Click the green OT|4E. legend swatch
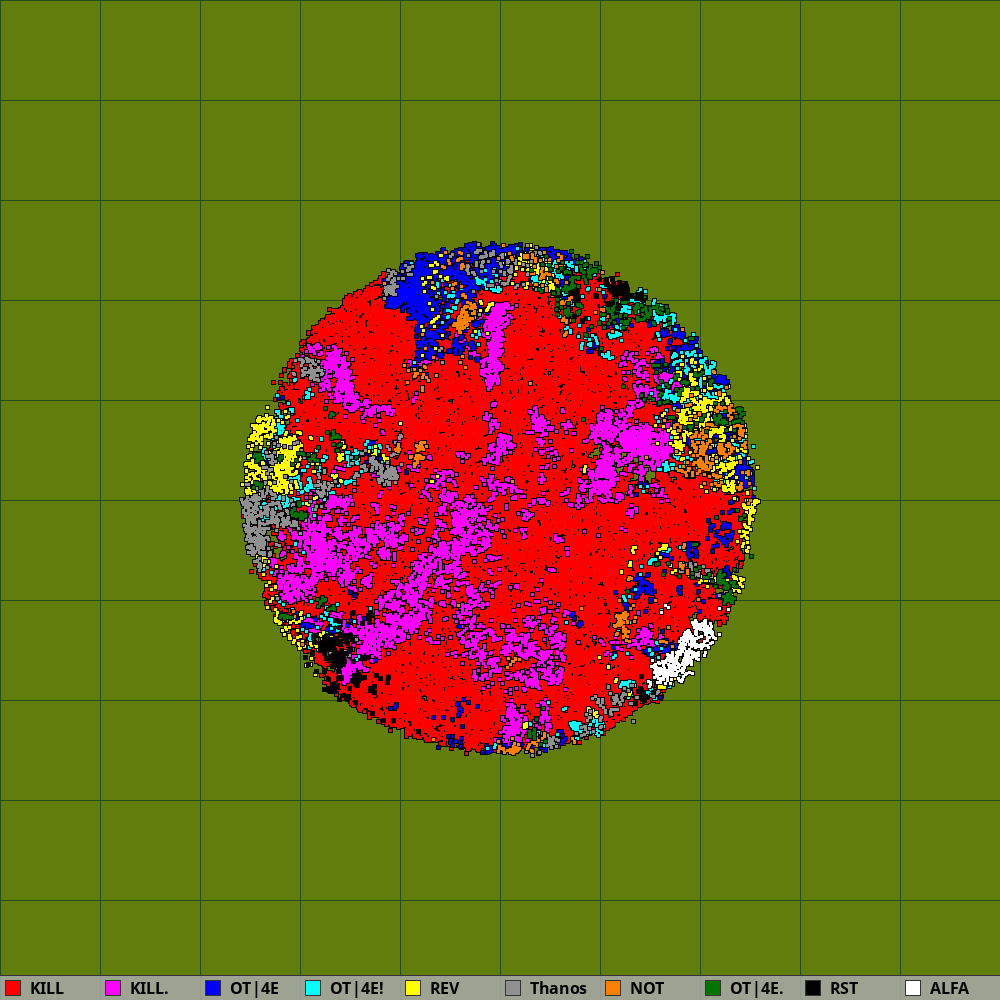1000x1000 pixels. [x=713, y=988]
